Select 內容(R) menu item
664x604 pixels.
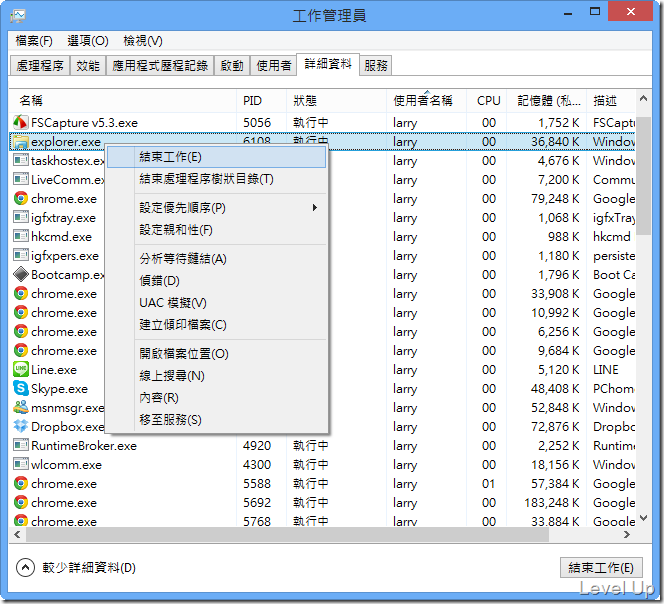point(217,398)
